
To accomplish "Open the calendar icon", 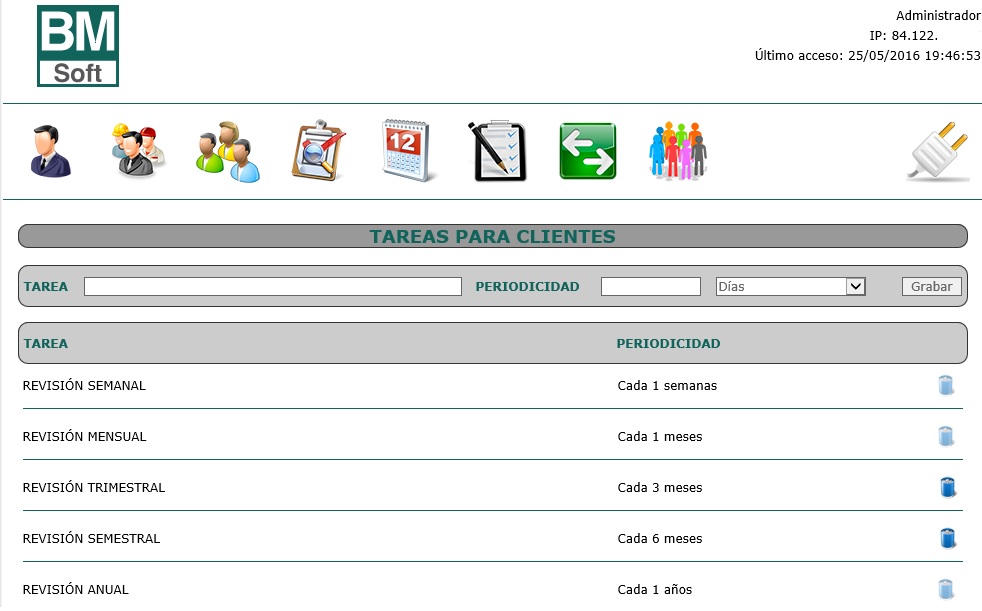I will [407, 151].
